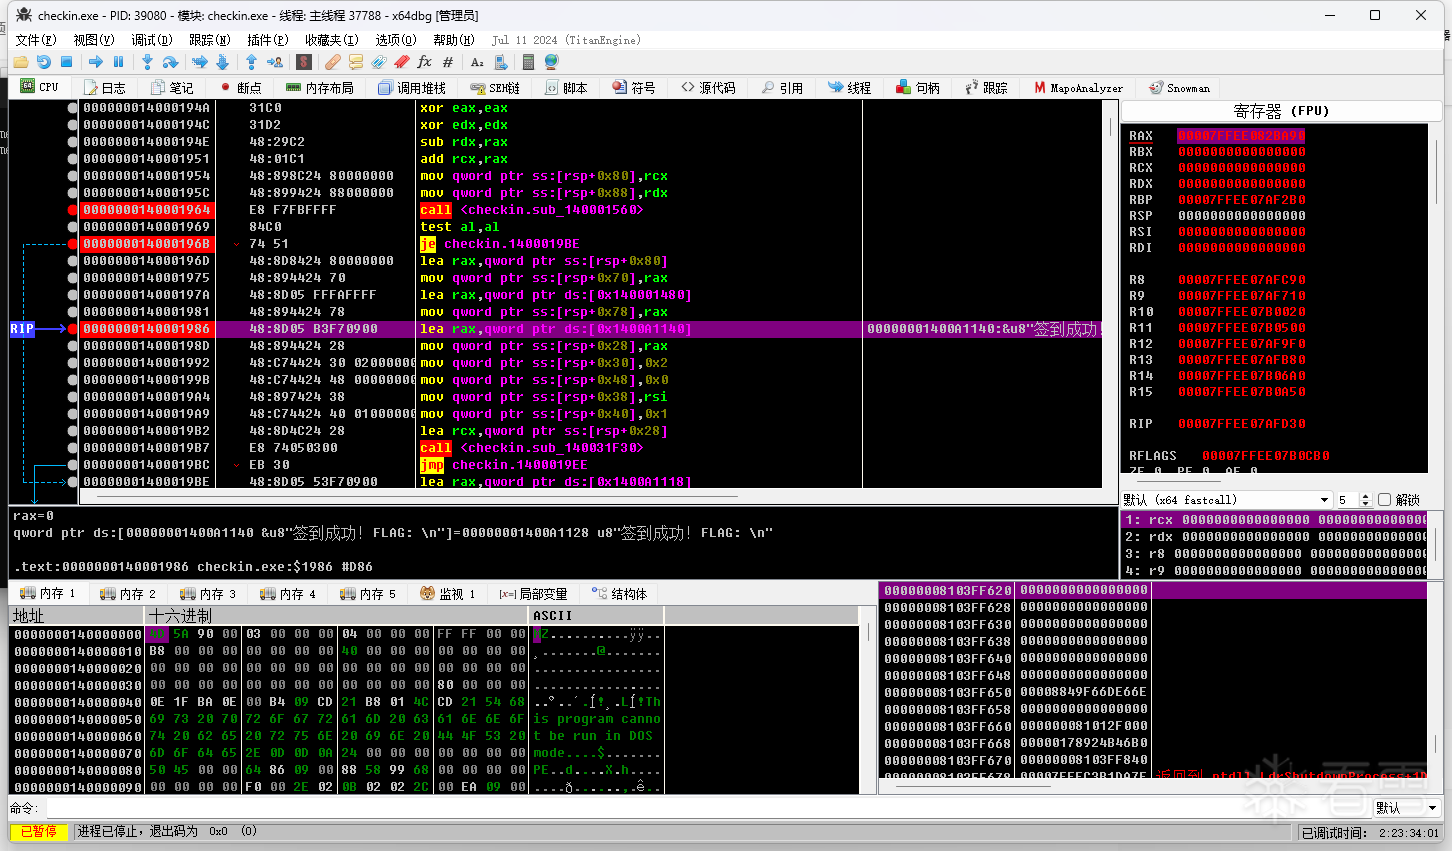Screen dimensions: 1452x851
Task: Open the 跟踪(N) menu
Action: 210,40
